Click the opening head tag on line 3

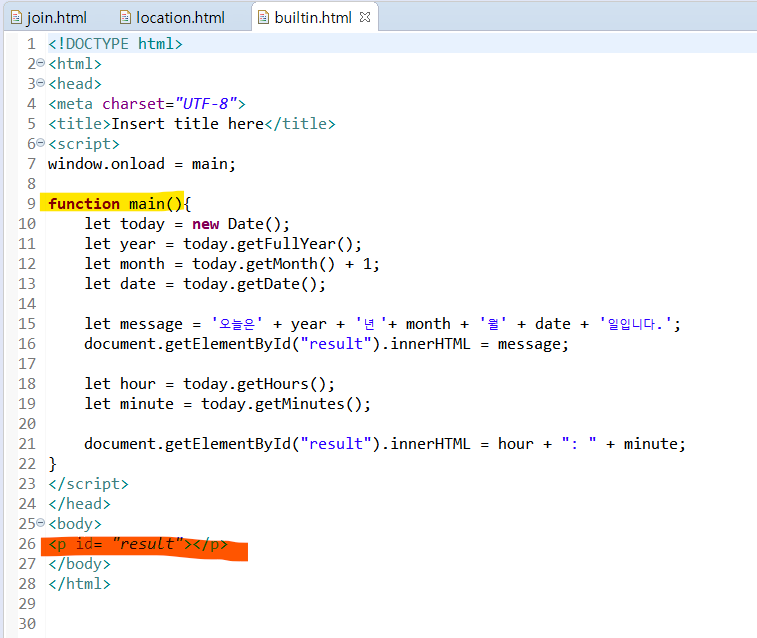[75, 84]
